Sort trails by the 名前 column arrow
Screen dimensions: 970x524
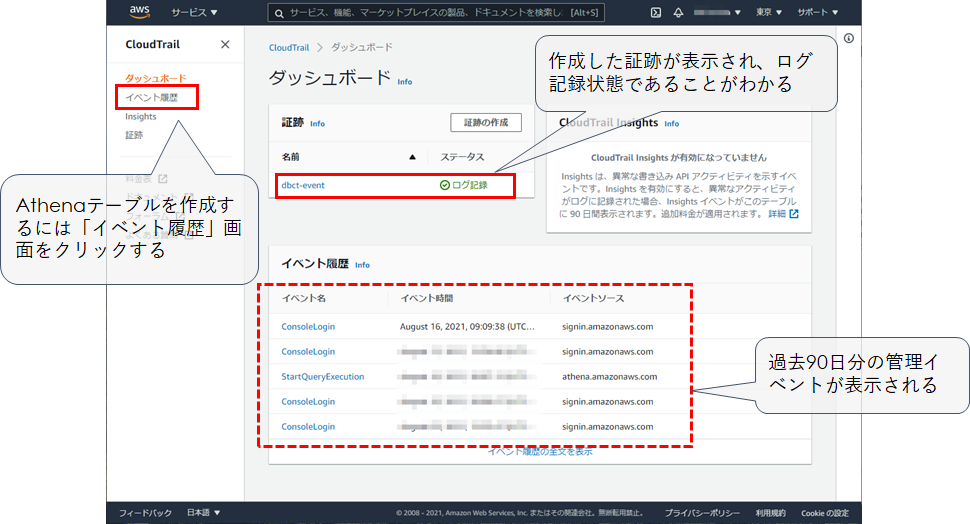coord(412,157)
